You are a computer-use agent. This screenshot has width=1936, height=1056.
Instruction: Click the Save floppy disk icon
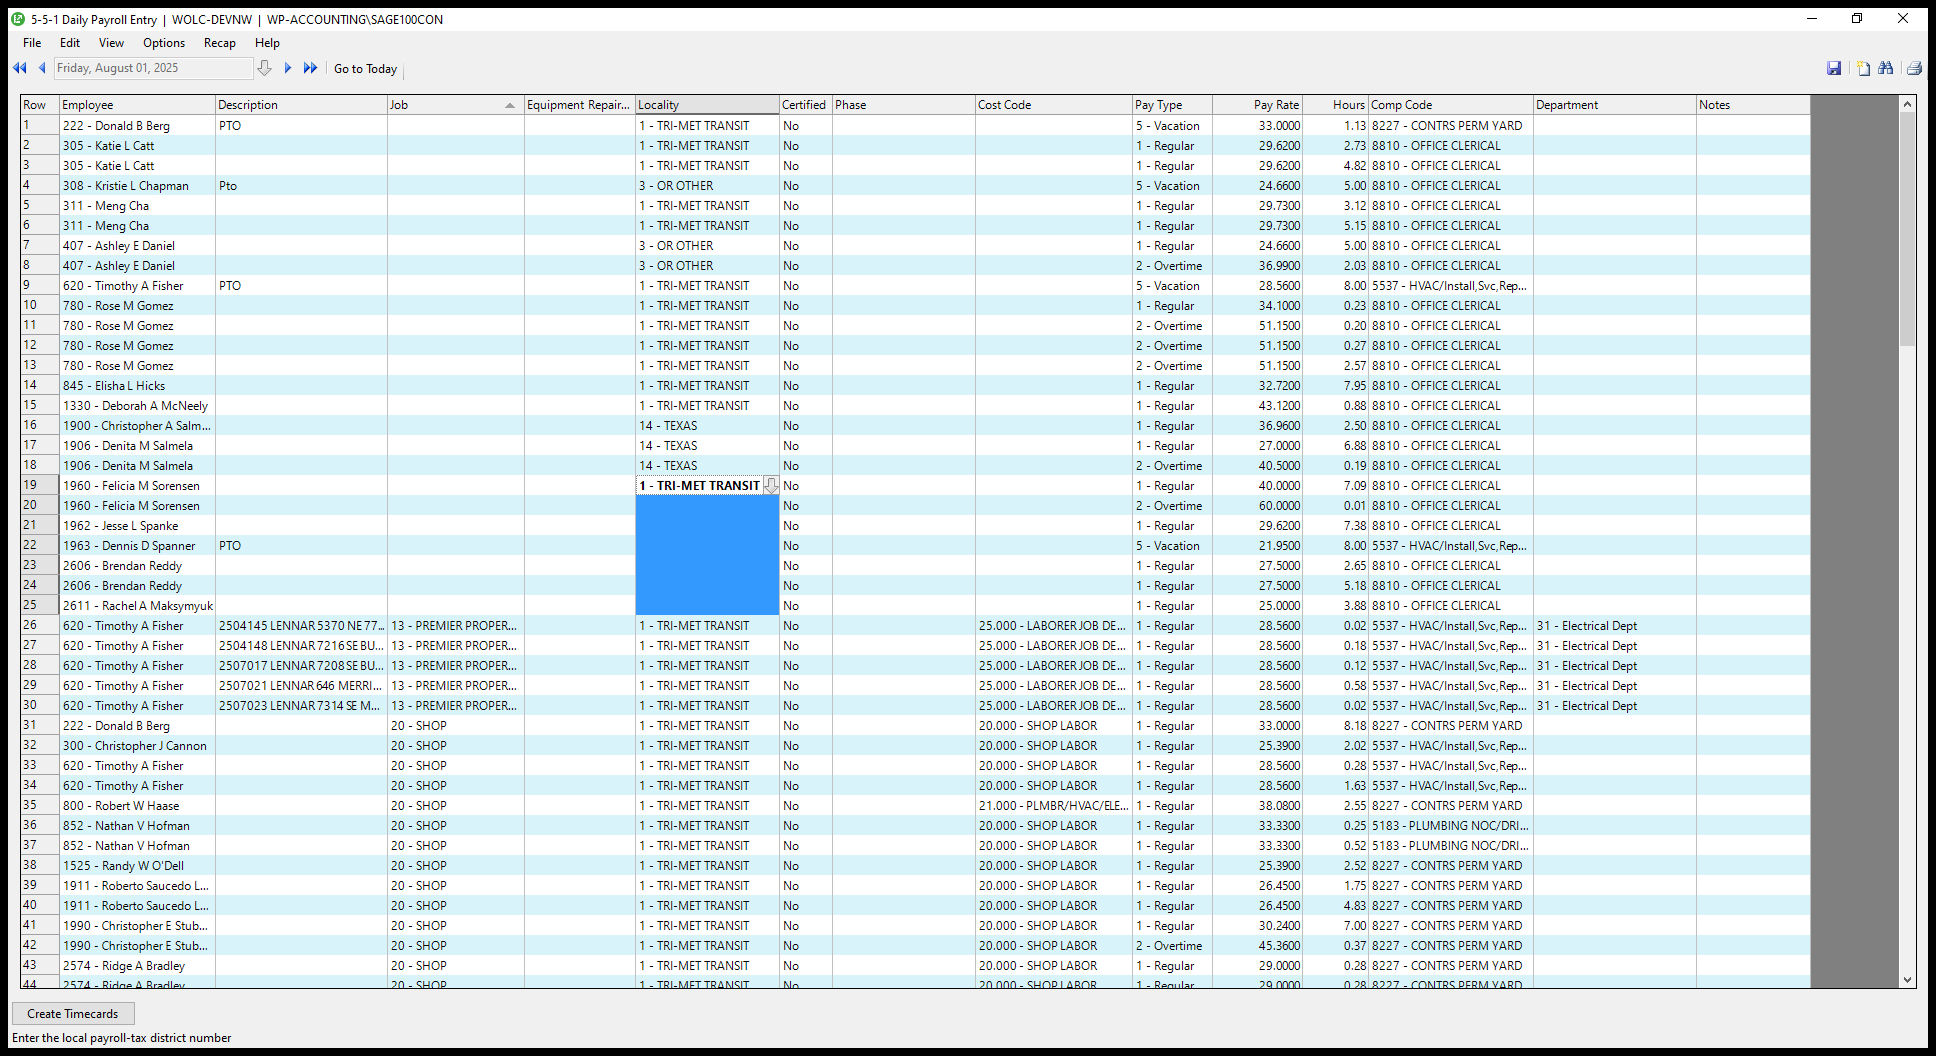point(1834,68)
